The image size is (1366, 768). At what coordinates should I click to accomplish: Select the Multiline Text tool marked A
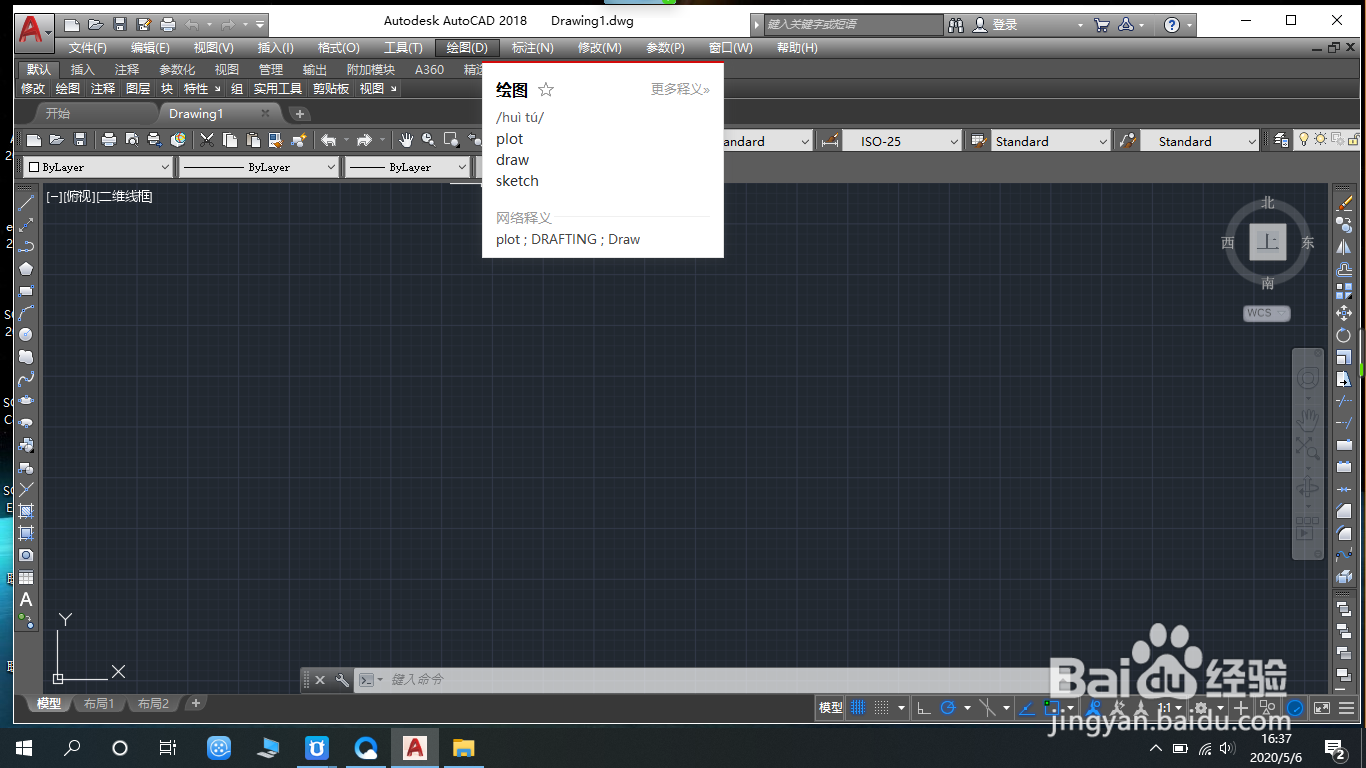tap(26, 599)
